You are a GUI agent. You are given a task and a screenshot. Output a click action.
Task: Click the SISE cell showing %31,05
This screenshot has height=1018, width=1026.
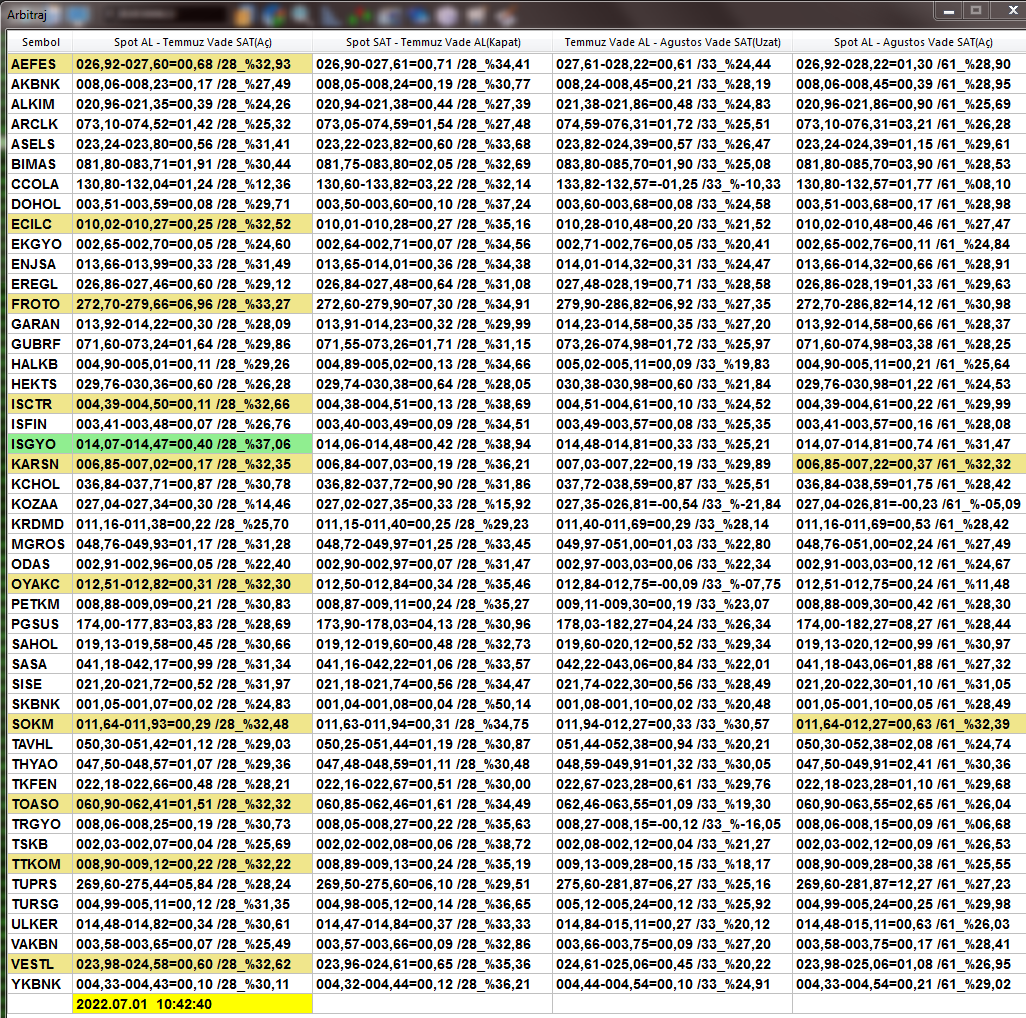[910, 684]
